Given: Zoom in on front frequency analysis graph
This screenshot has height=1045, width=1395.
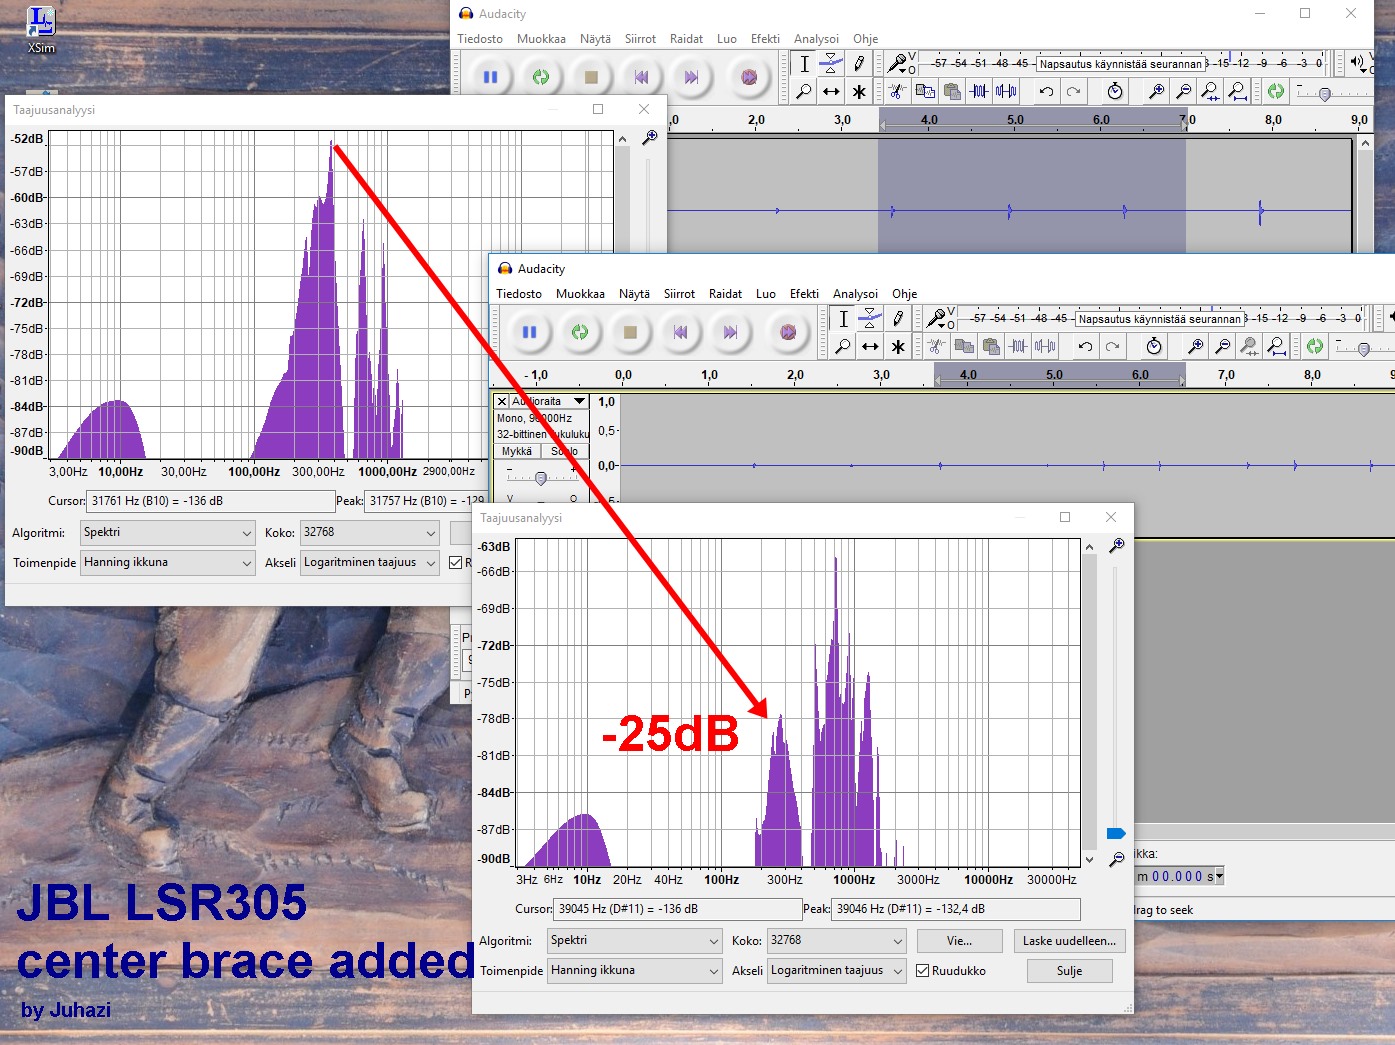Looking at the screenshot, I should click(x=1117, y=545).
